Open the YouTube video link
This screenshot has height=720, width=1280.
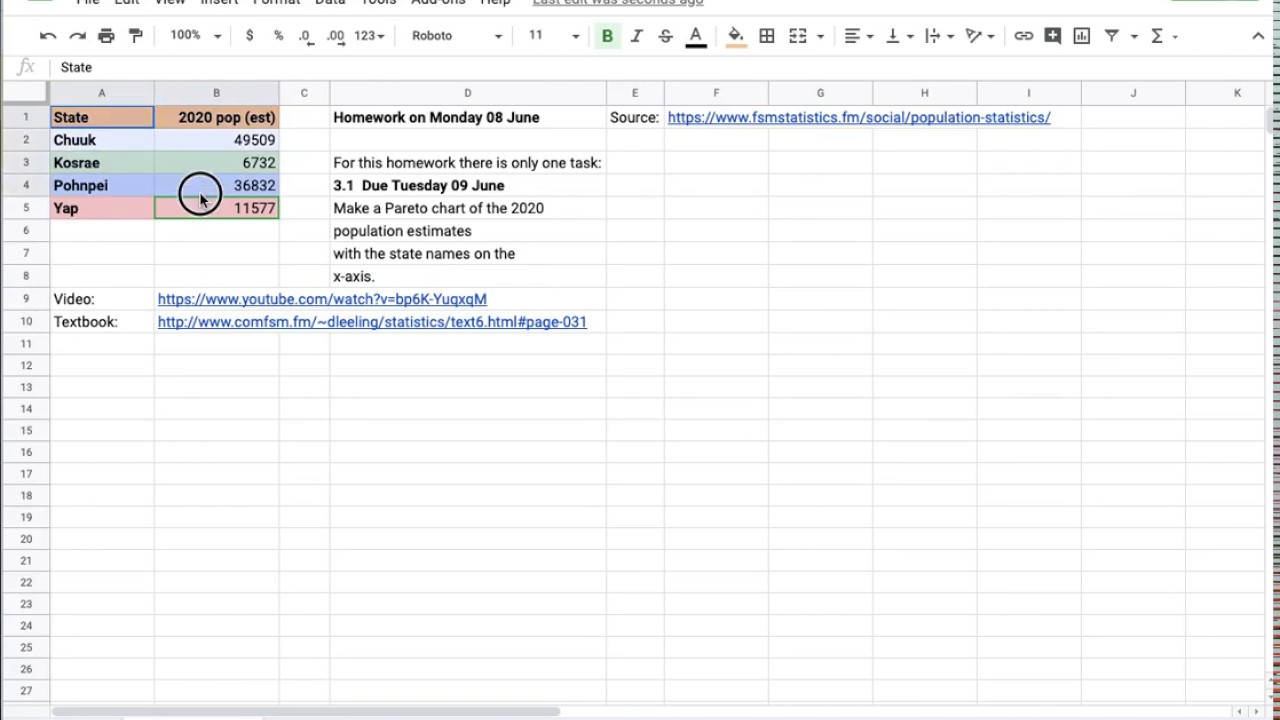[x=322, y=299]
